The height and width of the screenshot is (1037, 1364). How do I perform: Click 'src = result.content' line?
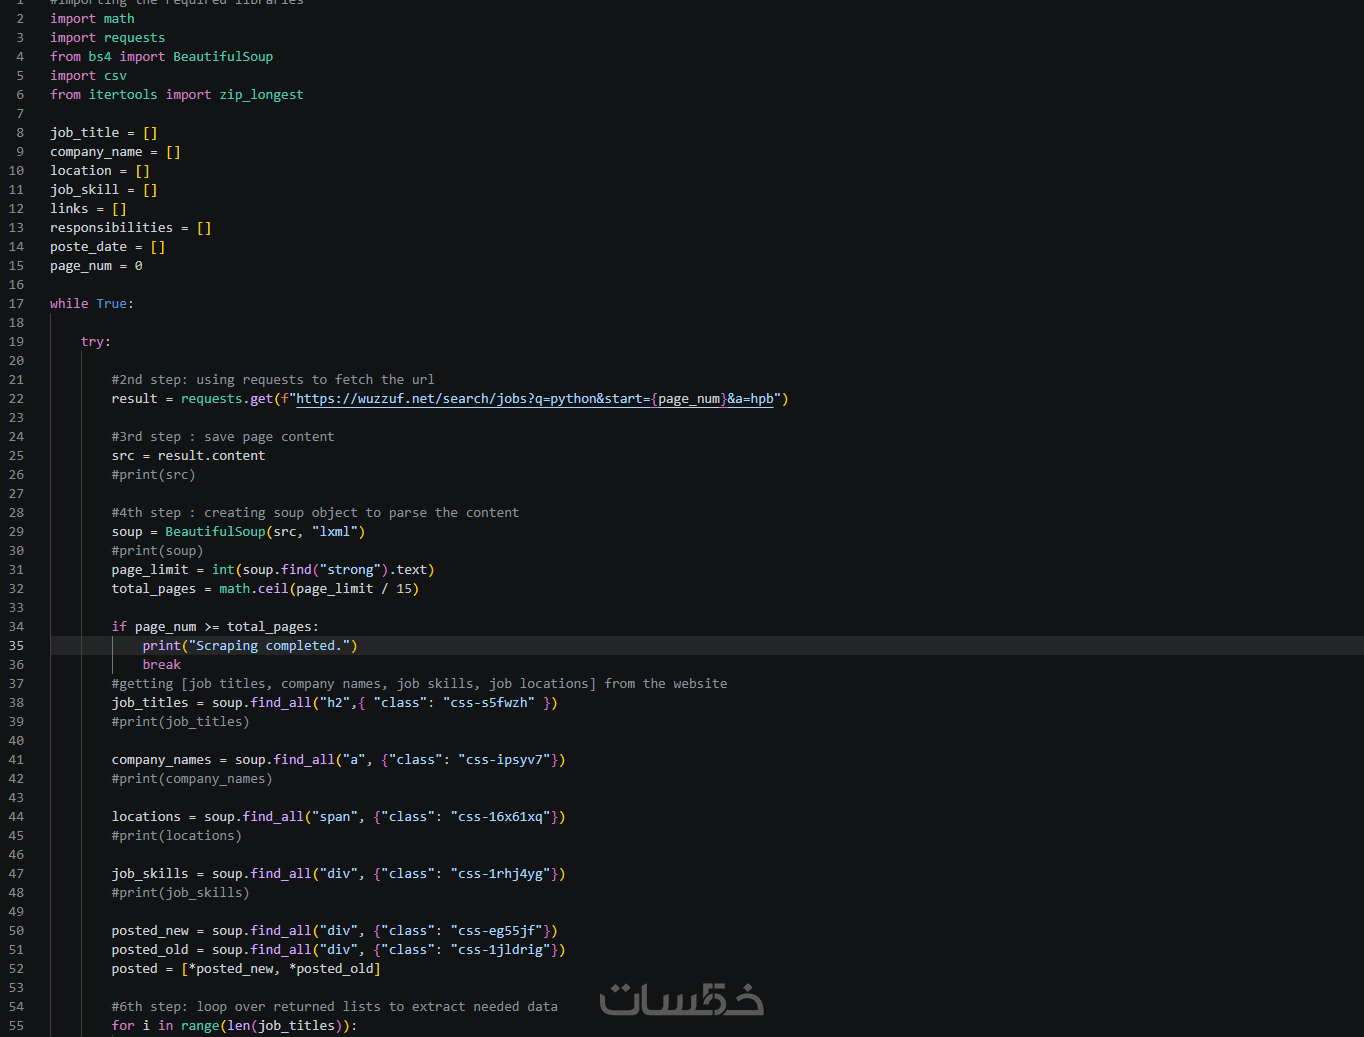[x=189, y=456]
